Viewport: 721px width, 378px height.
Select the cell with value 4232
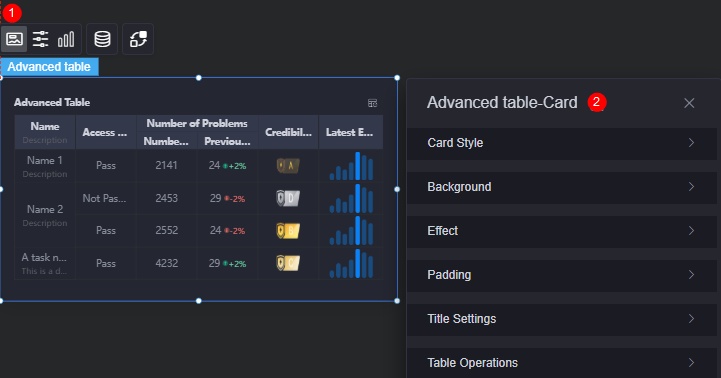[166, 263]
